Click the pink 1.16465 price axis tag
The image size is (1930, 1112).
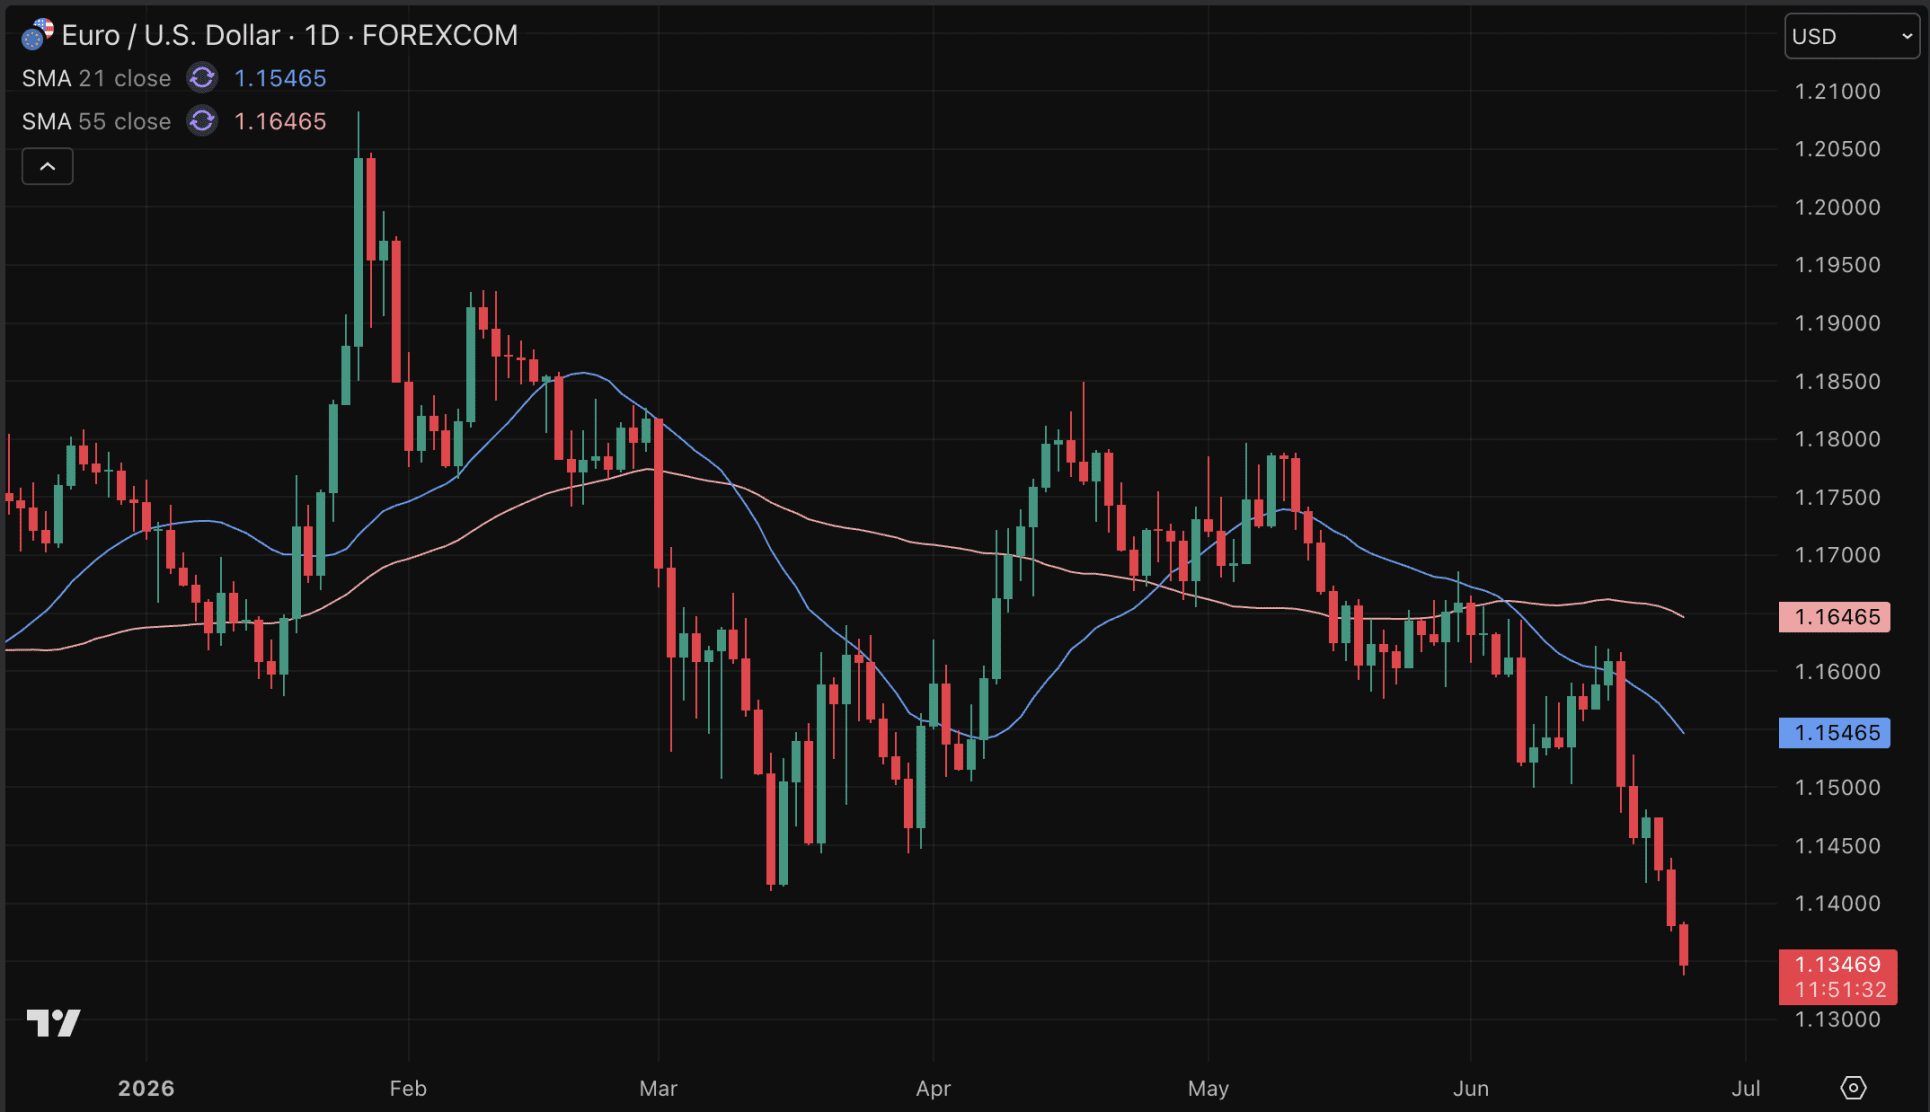pyautogui.click(x=1836, y=617)
